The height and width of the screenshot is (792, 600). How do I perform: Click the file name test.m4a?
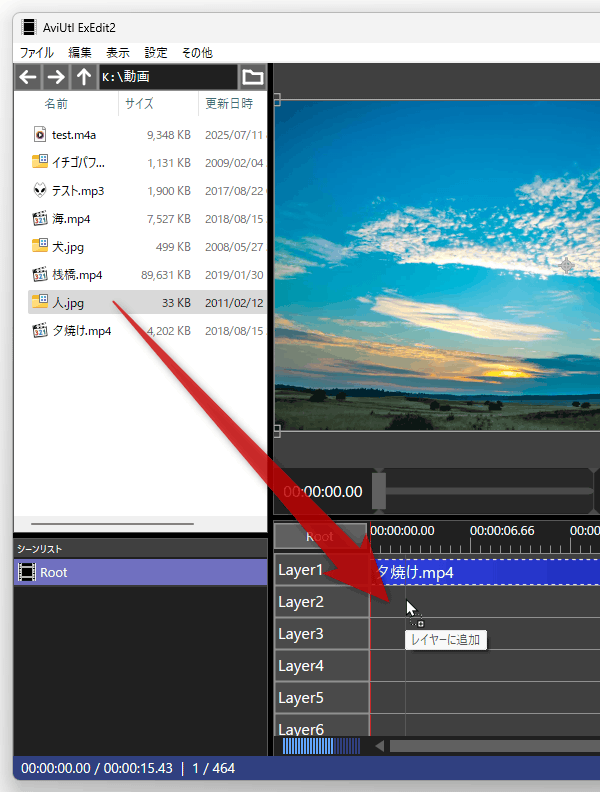click(74, 135)
